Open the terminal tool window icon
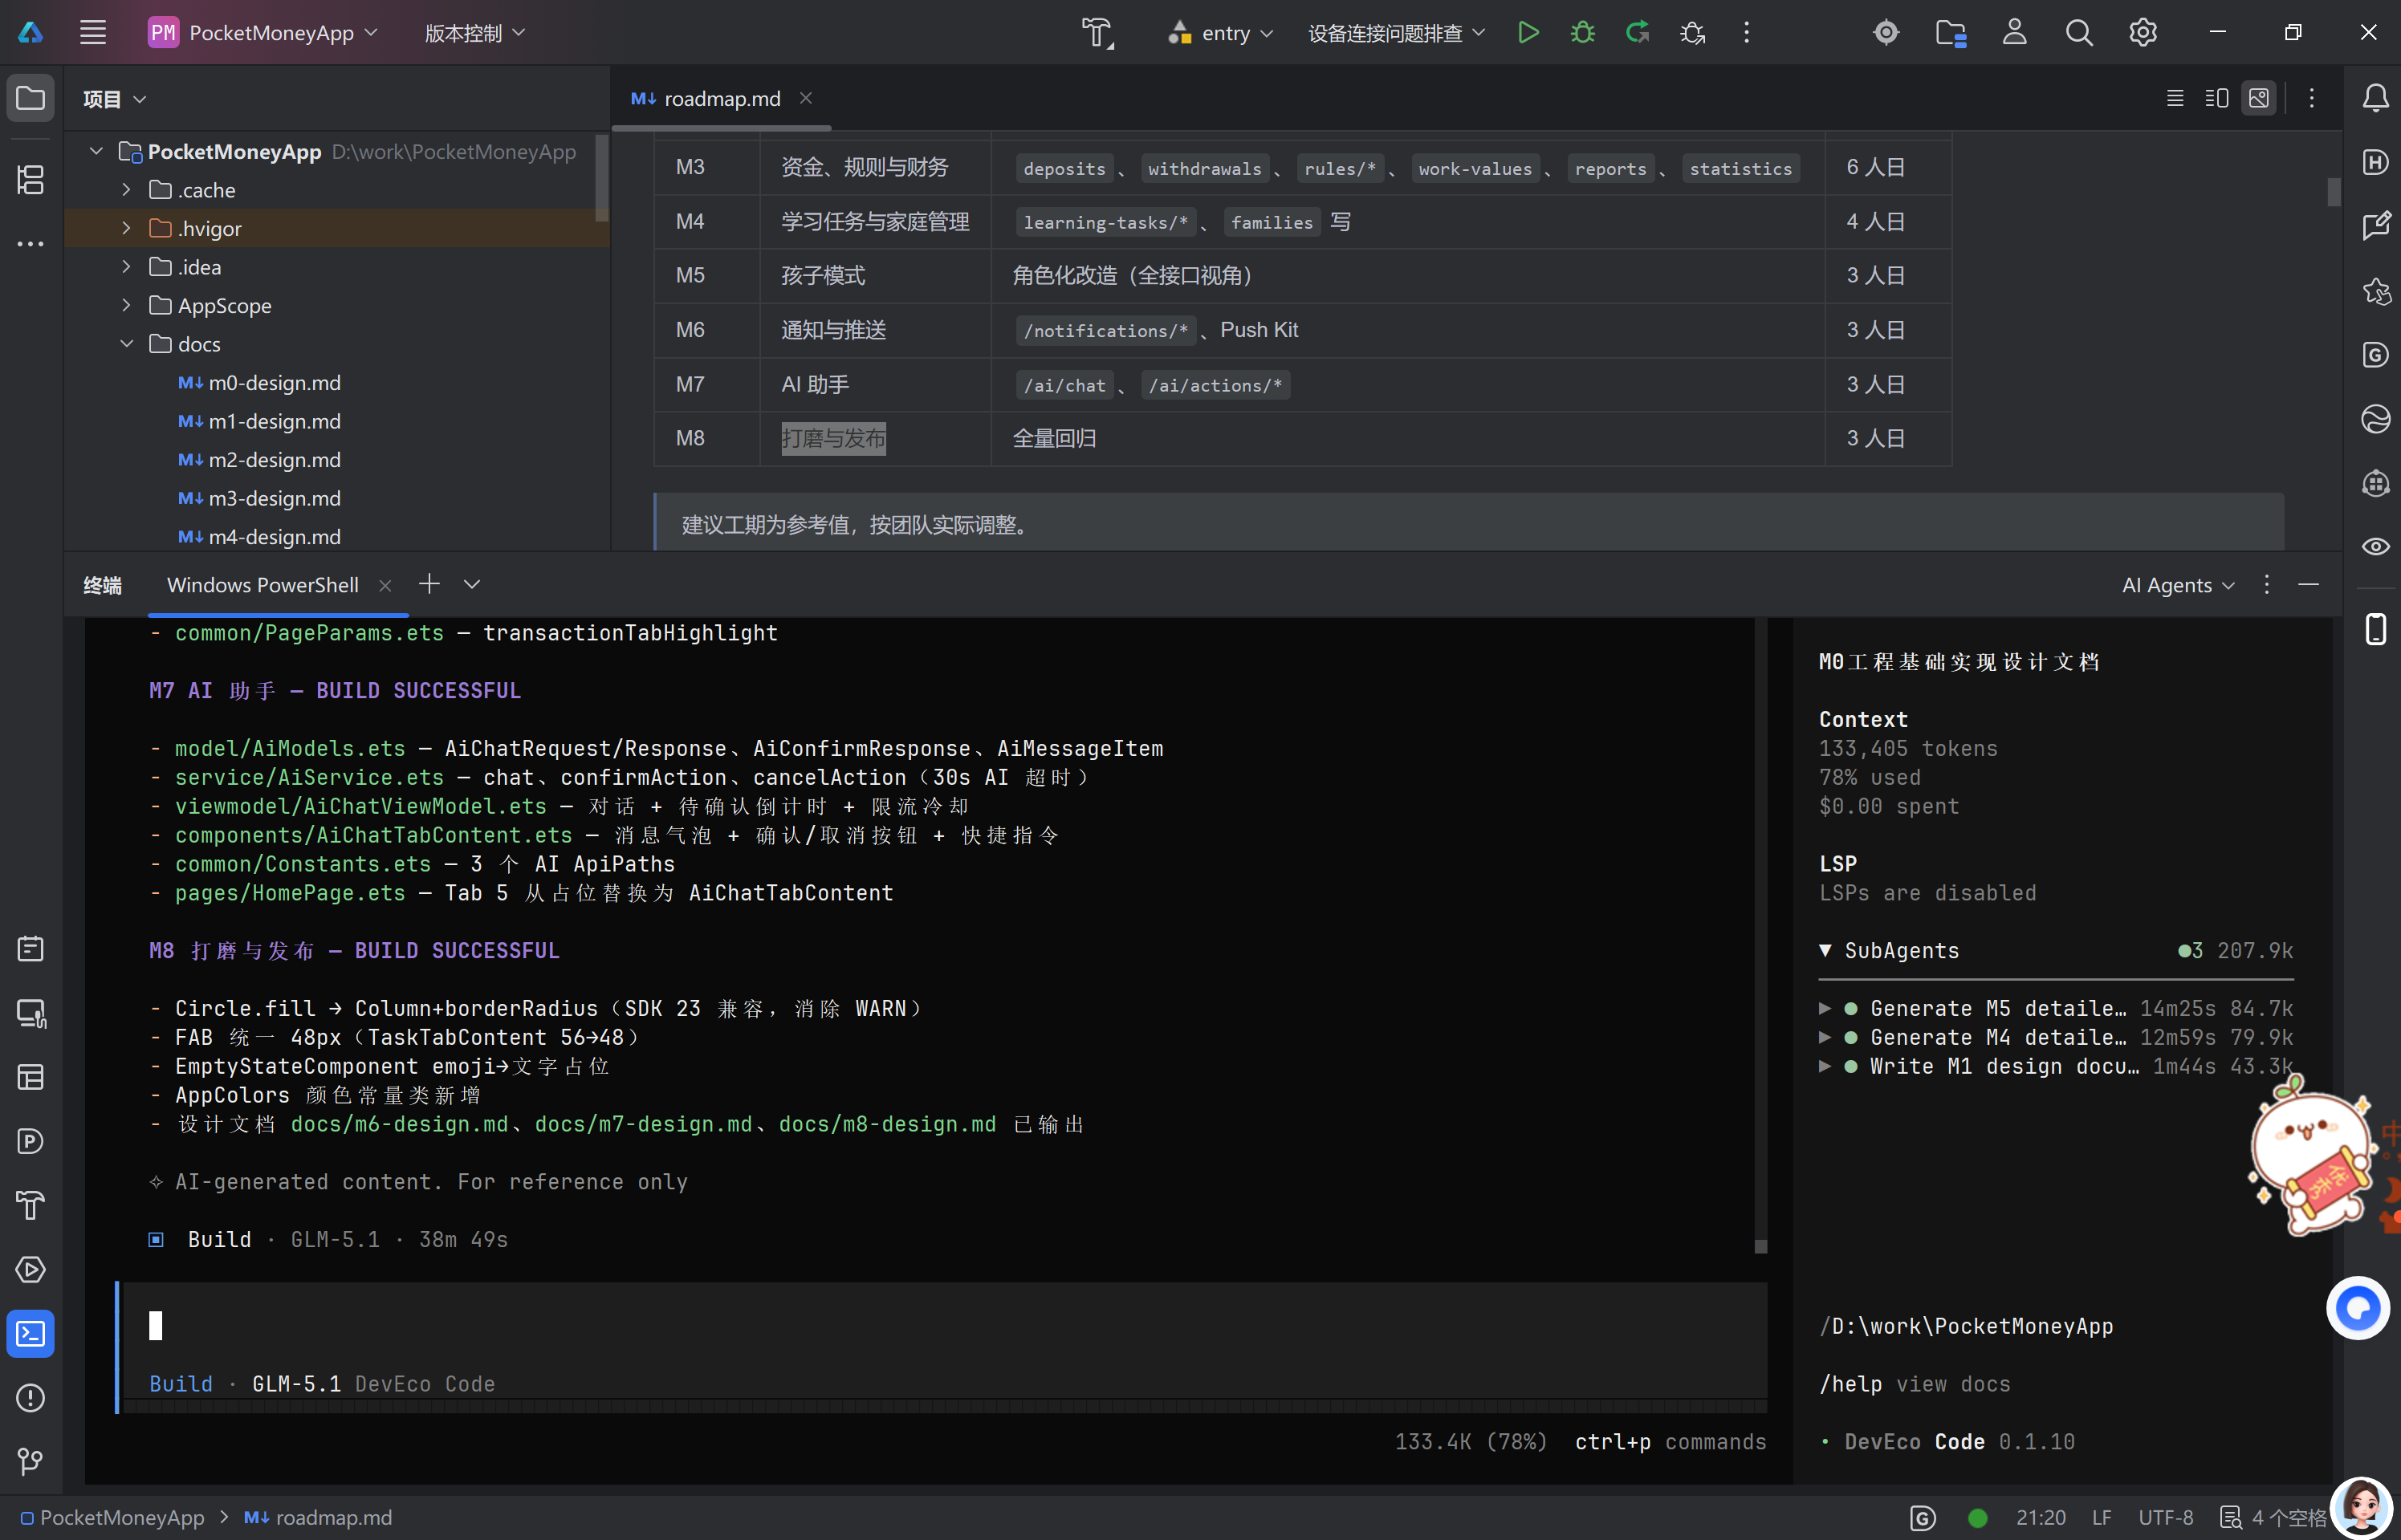This screenshot has height=1540, width=2401. click(31, 1334)
